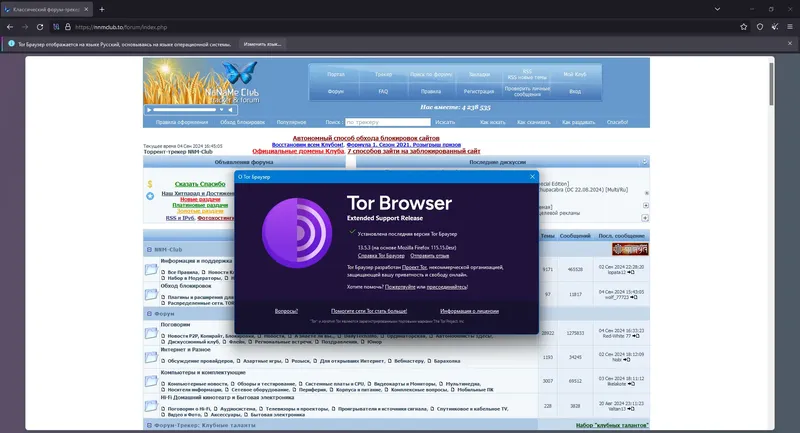Open the FAQ menu item

tap(383, 92)
